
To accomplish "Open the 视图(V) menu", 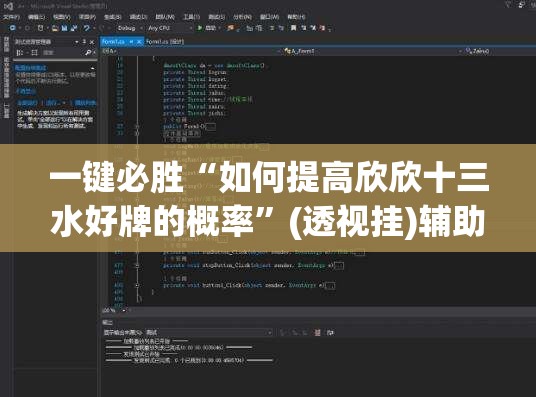I will pyautogui.click(x=62, y=17).
